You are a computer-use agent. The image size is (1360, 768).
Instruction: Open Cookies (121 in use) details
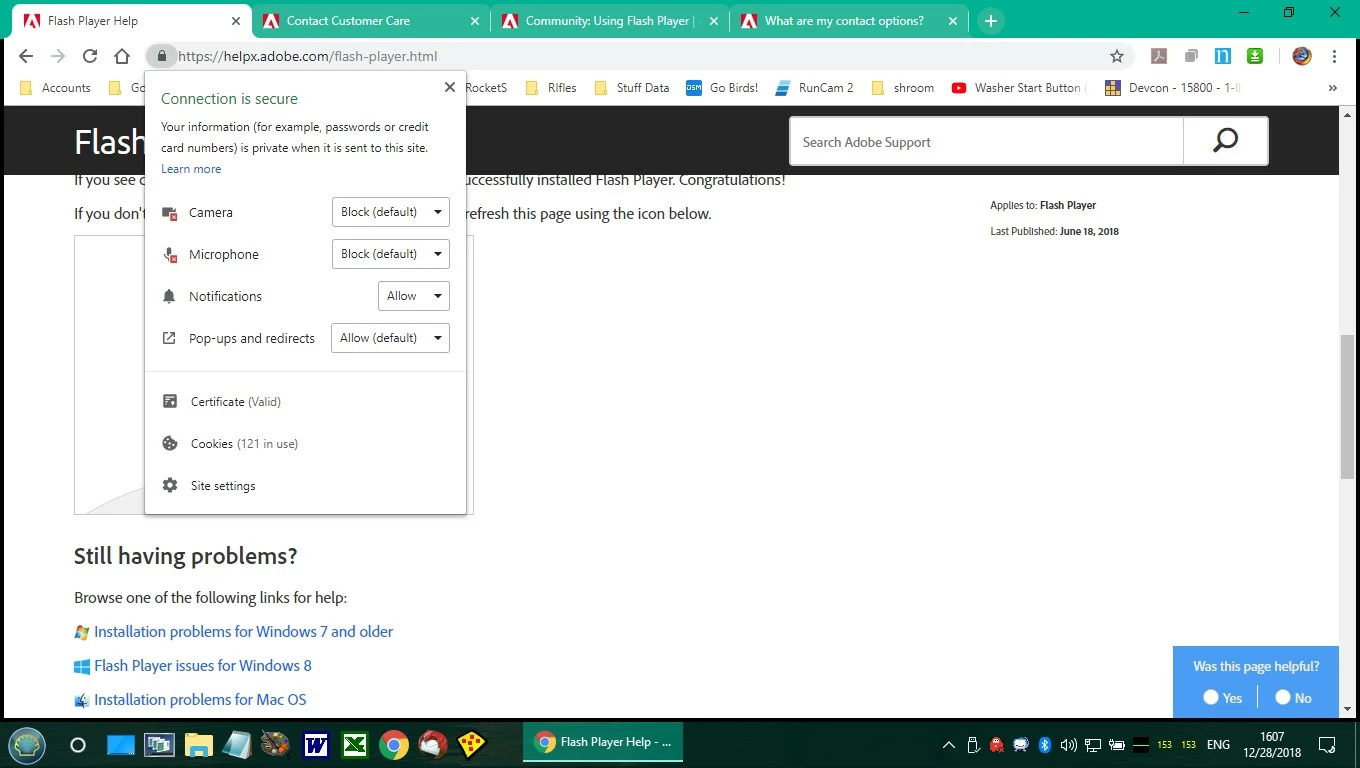(244, 443)
